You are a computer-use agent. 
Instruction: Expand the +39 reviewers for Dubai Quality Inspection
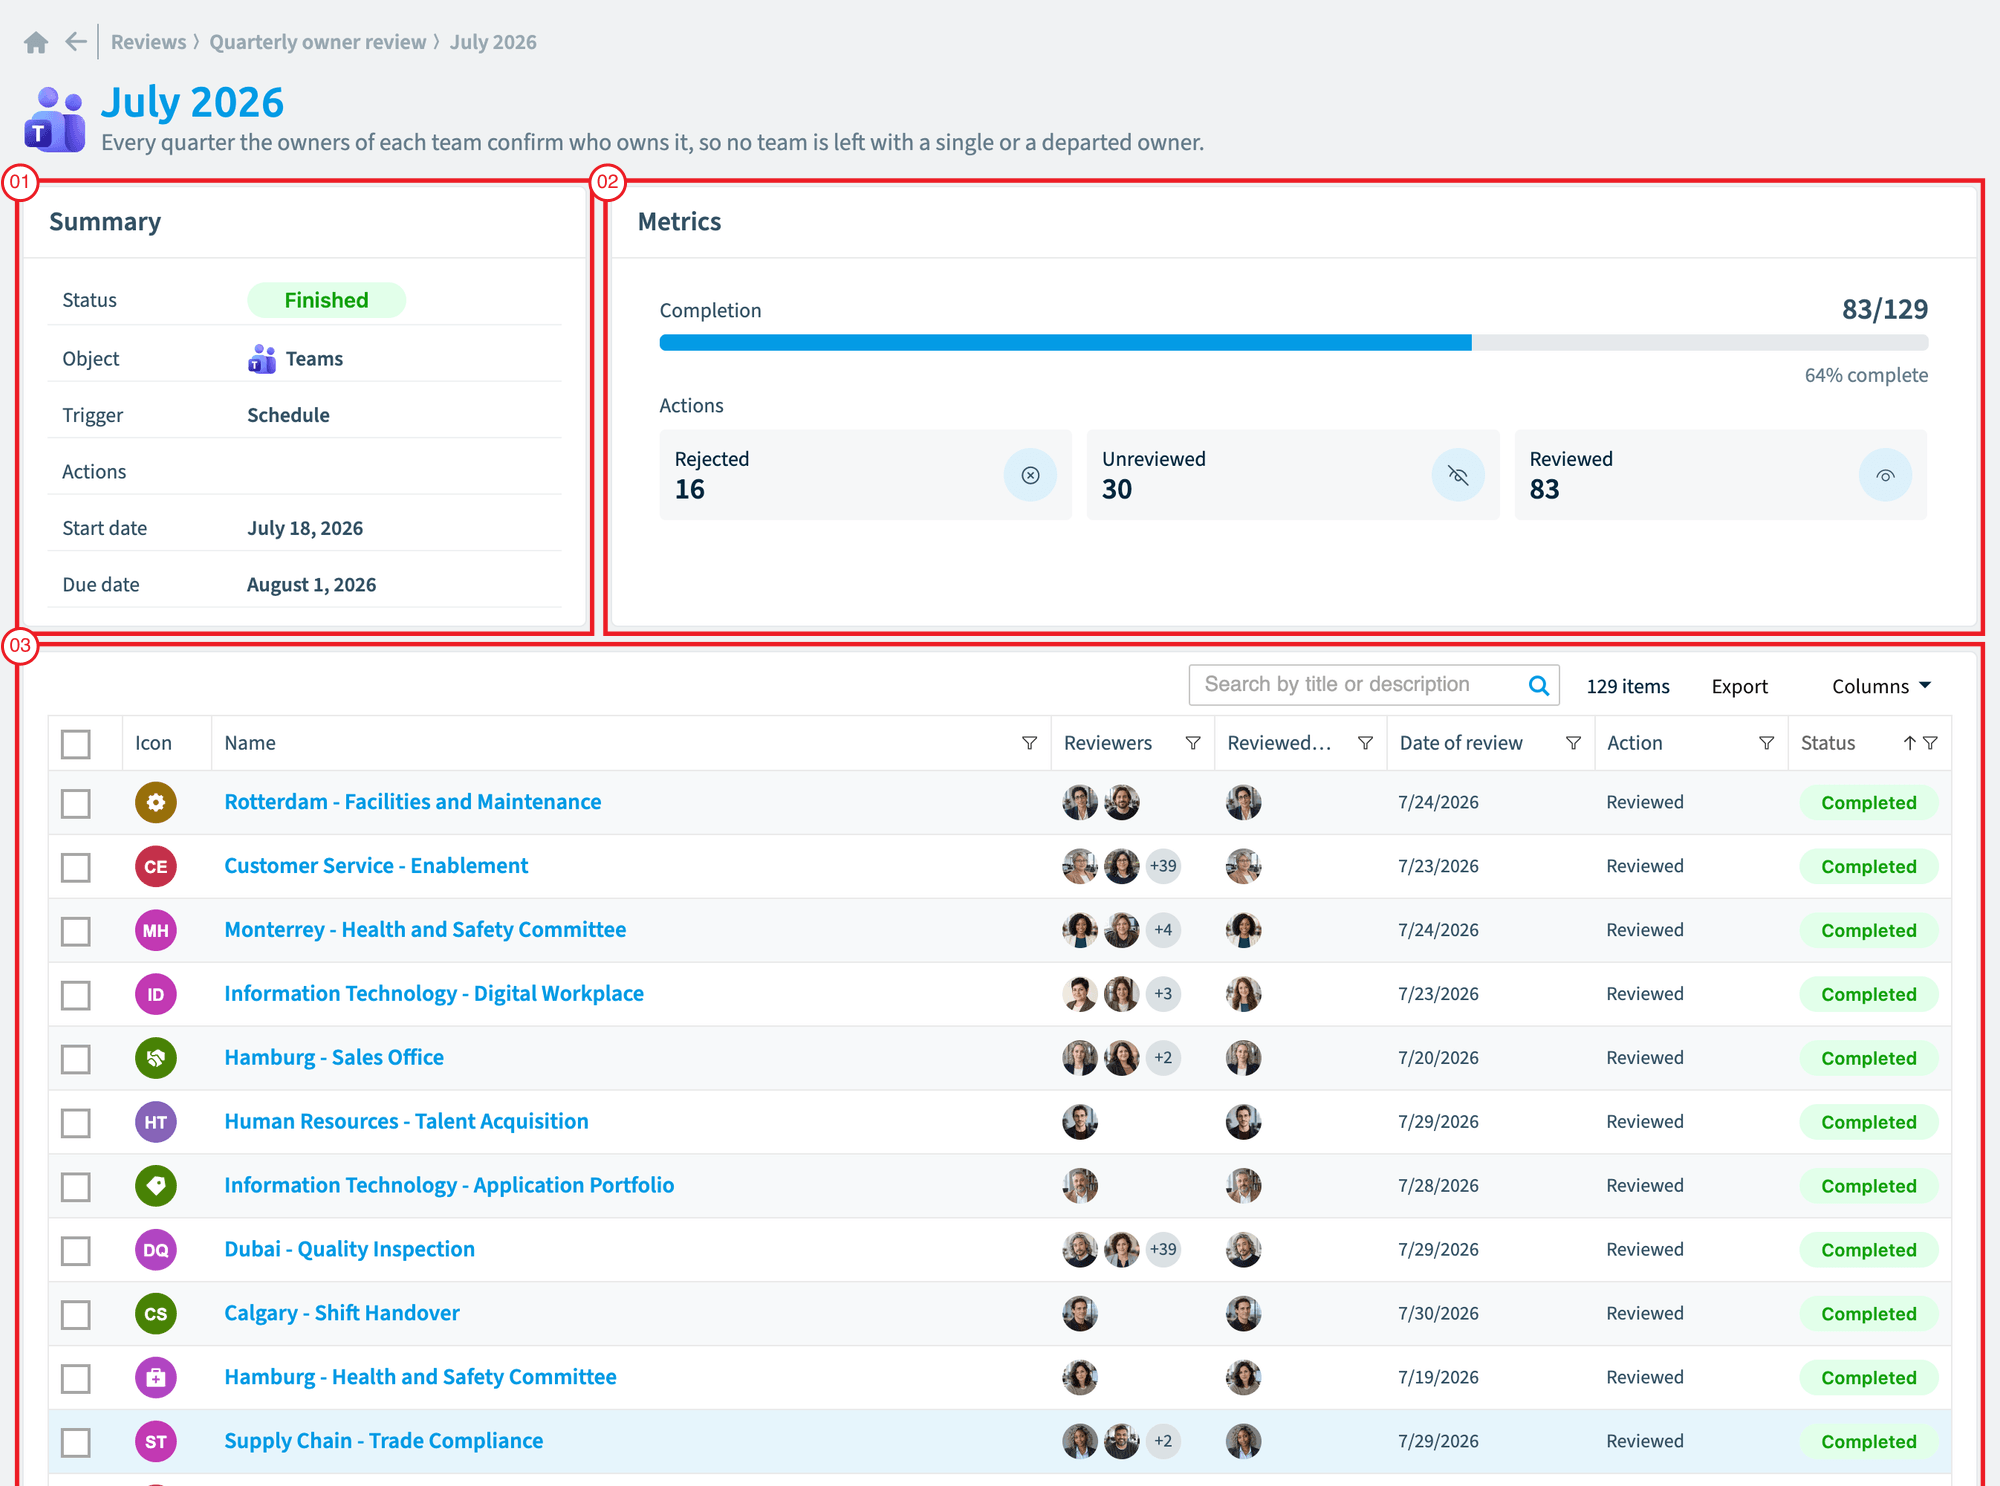(1163, 1249)
